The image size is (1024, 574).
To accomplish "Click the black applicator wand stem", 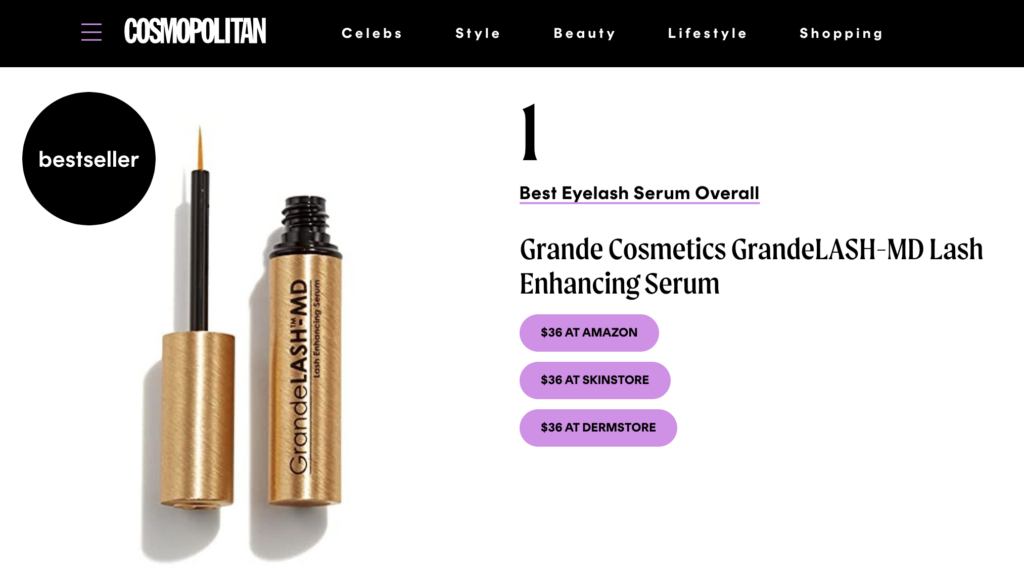I will 200,251.
